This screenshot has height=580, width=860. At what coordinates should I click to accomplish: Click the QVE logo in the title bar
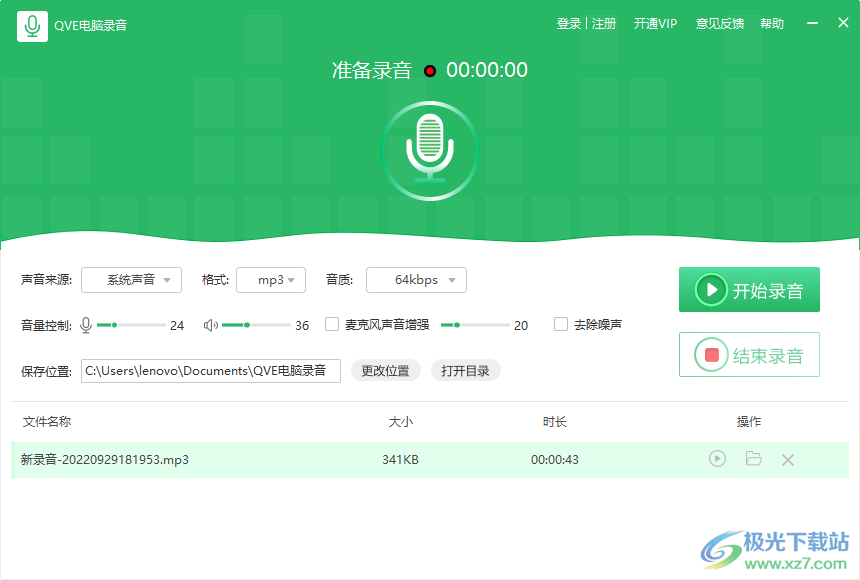coord(33,23)
